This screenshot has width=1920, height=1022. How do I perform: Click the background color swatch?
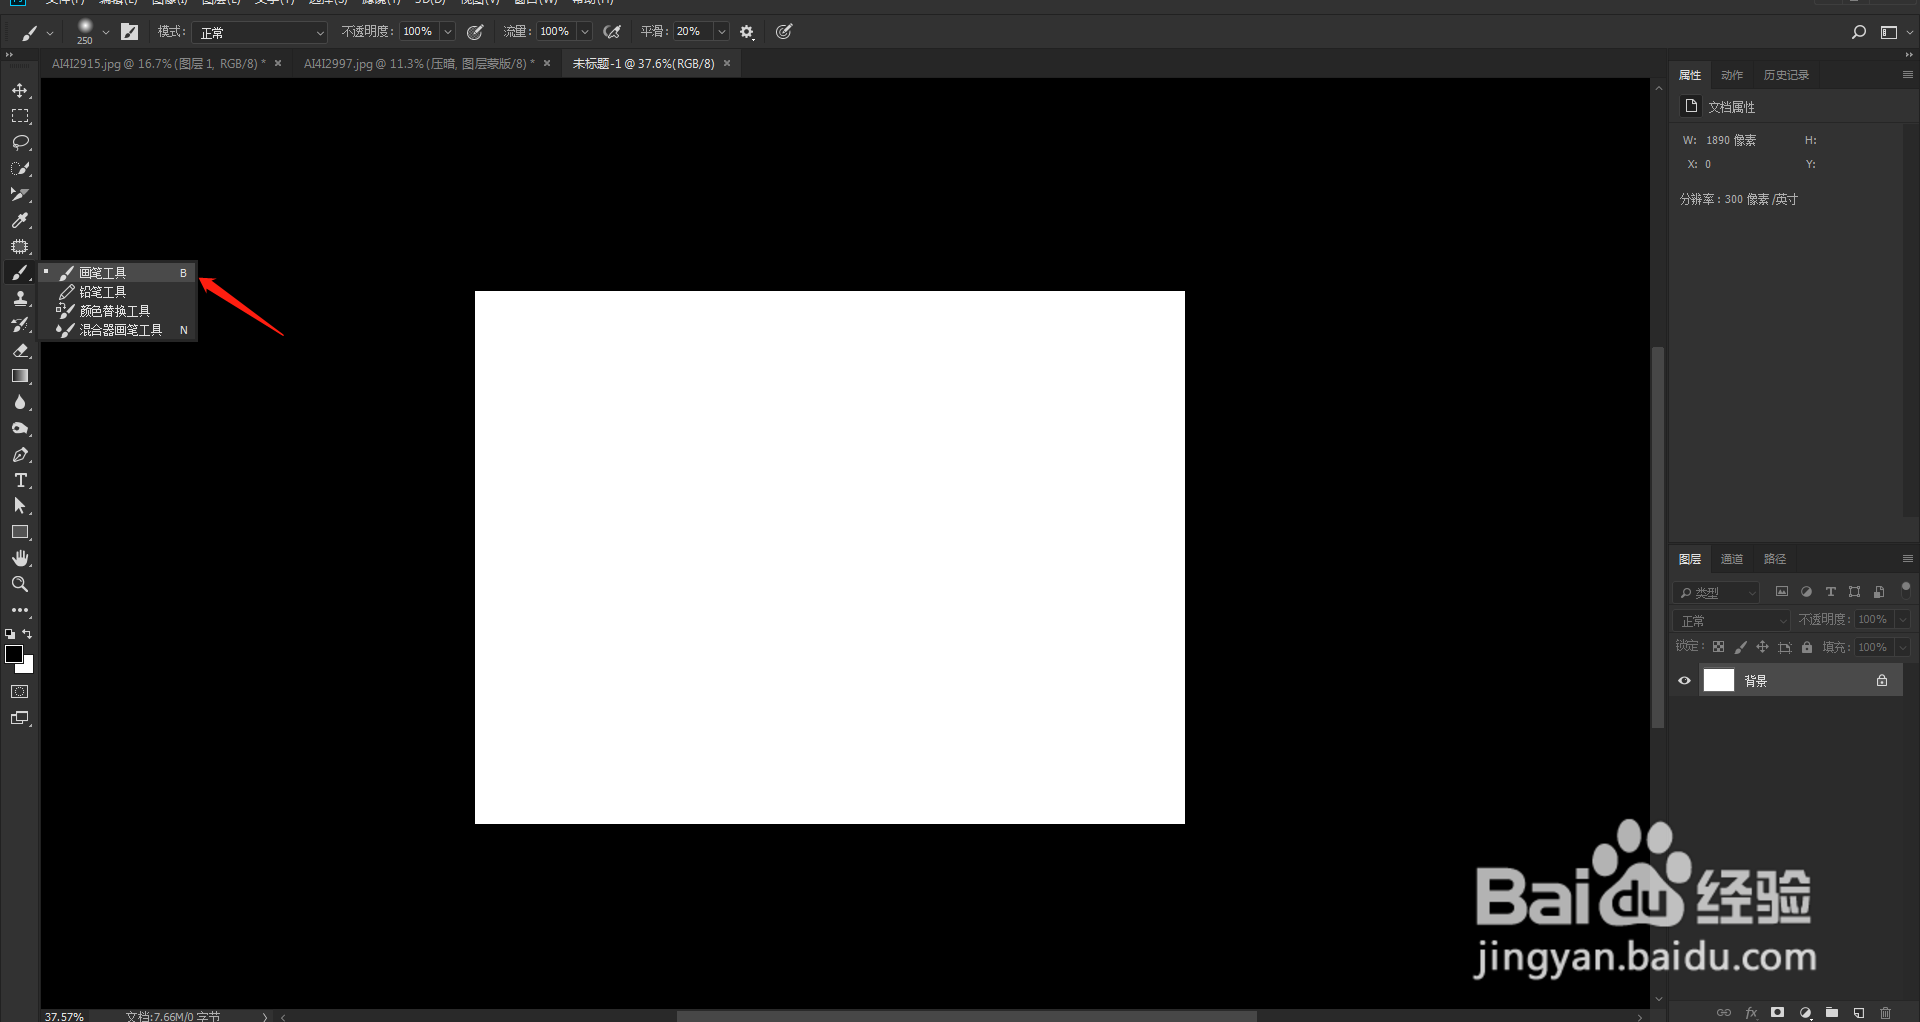point(28,667)
